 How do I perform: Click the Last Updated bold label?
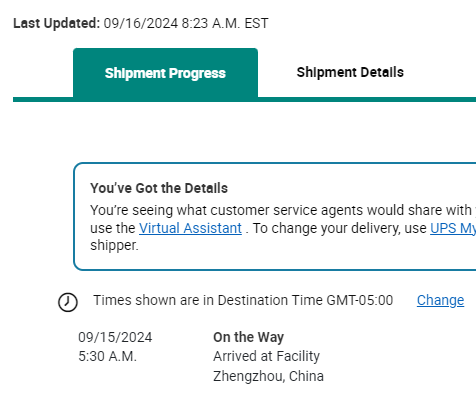click(x=57, y=23)
